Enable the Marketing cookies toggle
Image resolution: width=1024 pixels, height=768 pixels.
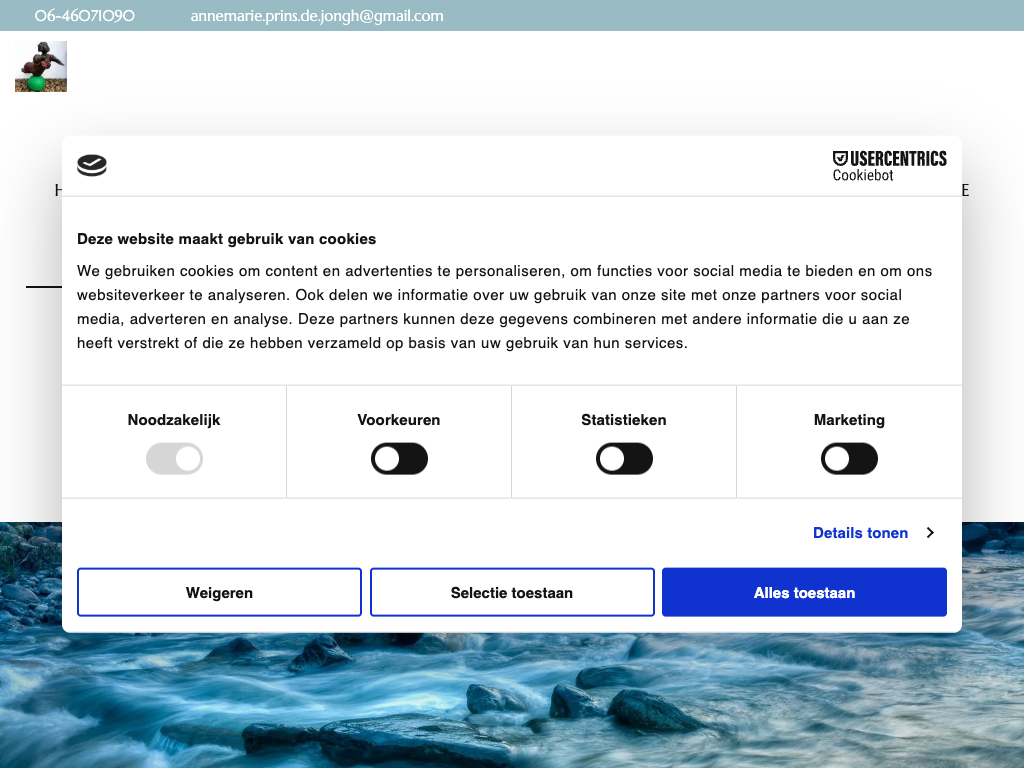coord(849,460)
